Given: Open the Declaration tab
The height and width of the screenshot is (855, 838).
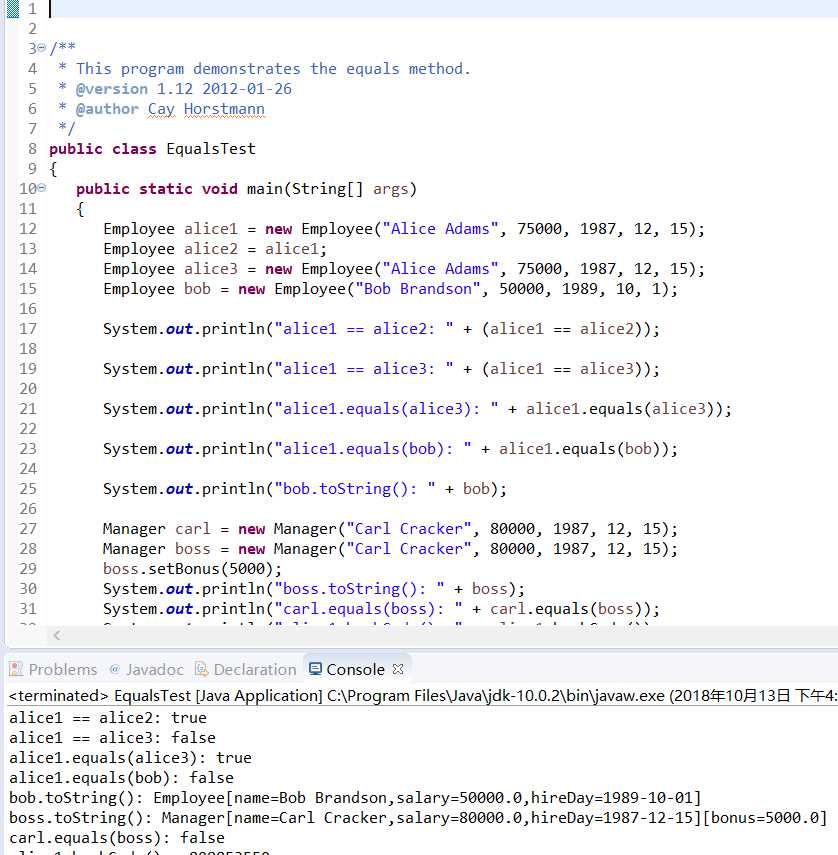Looking at the screenshot, I should click(x=245, y=669).
